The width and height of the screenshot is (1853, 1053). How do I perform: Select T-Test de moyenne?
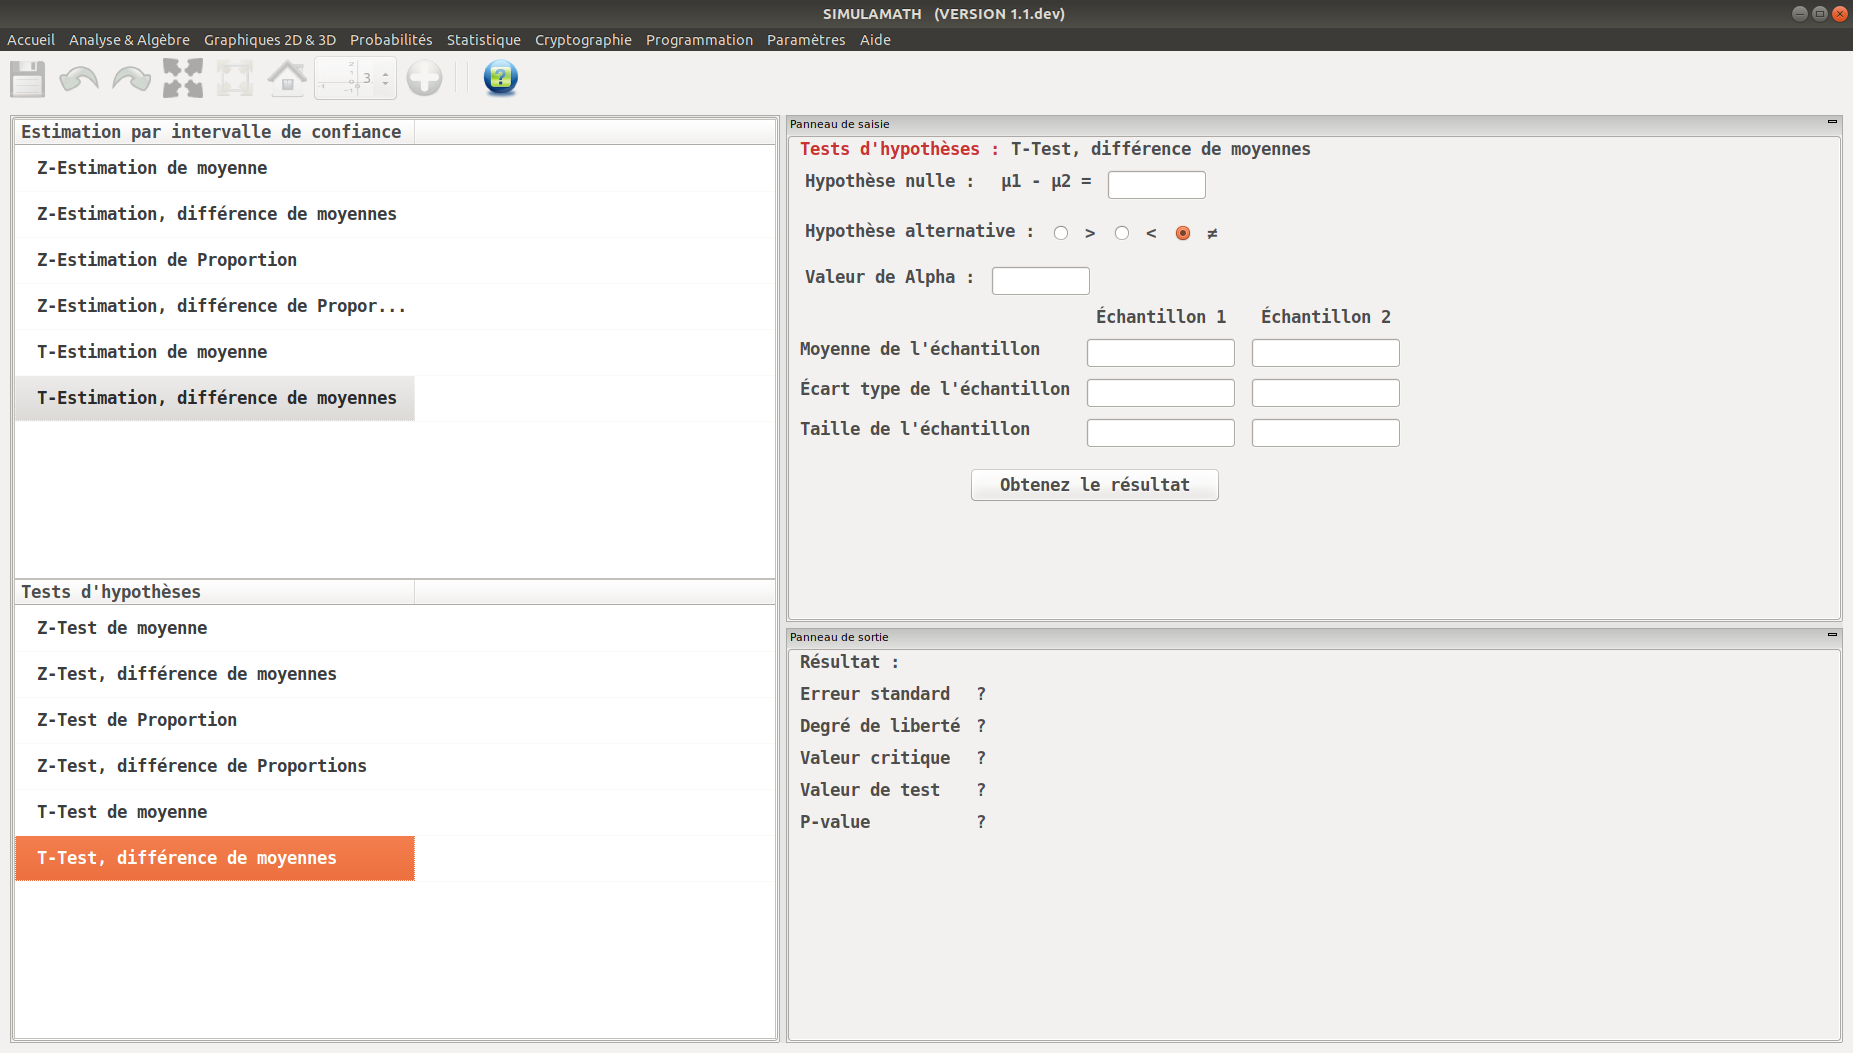(215, 812)
